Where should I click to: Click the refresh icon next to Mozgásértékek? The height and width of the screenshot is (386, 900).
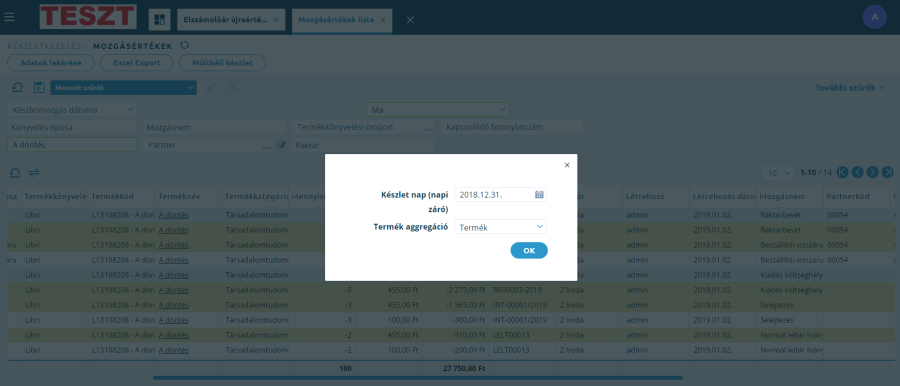(184, 45)
